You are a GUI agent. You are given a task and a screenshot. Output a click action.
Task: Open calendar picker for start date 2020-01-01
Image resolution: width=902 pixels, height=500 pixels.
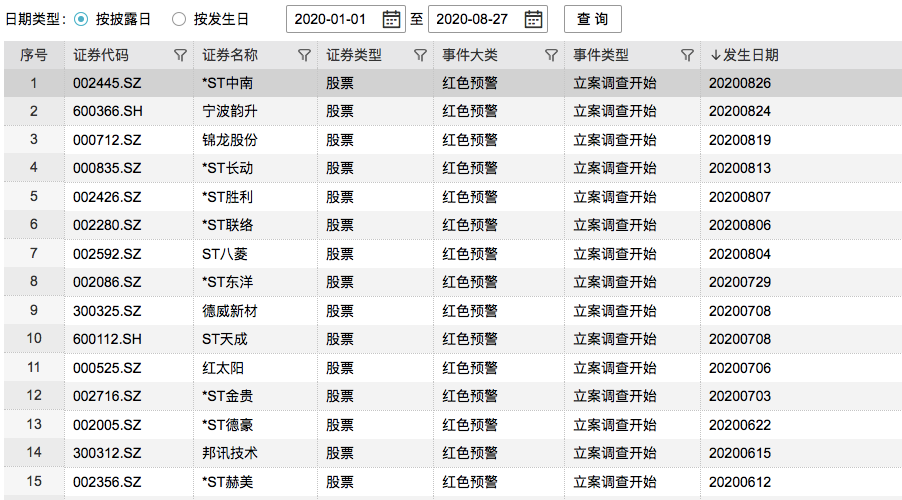(x=391, y=19)
